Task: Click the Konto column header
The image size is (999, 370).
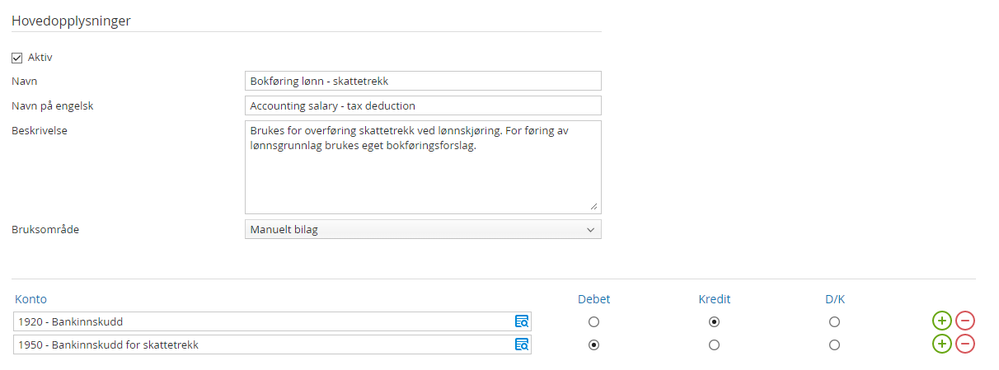Action: point(29,299)
